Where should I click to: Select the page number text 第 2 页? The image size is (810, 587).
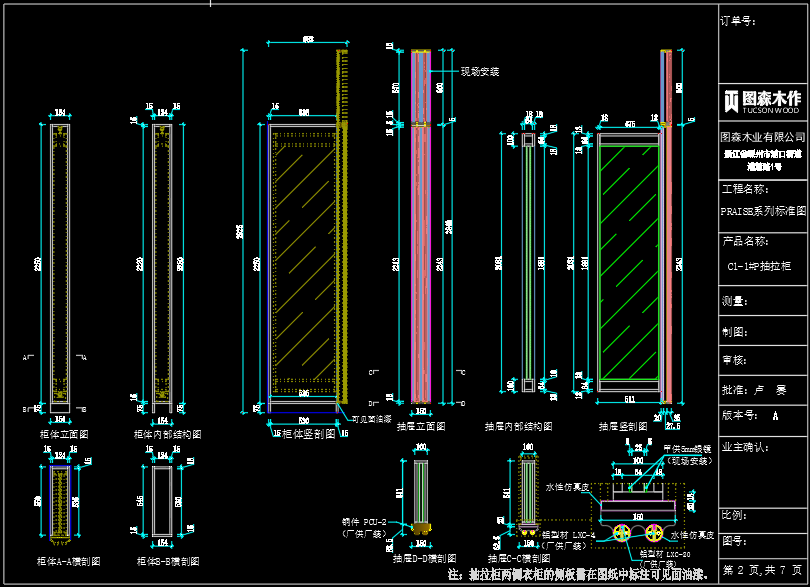[x=741, y=569]
